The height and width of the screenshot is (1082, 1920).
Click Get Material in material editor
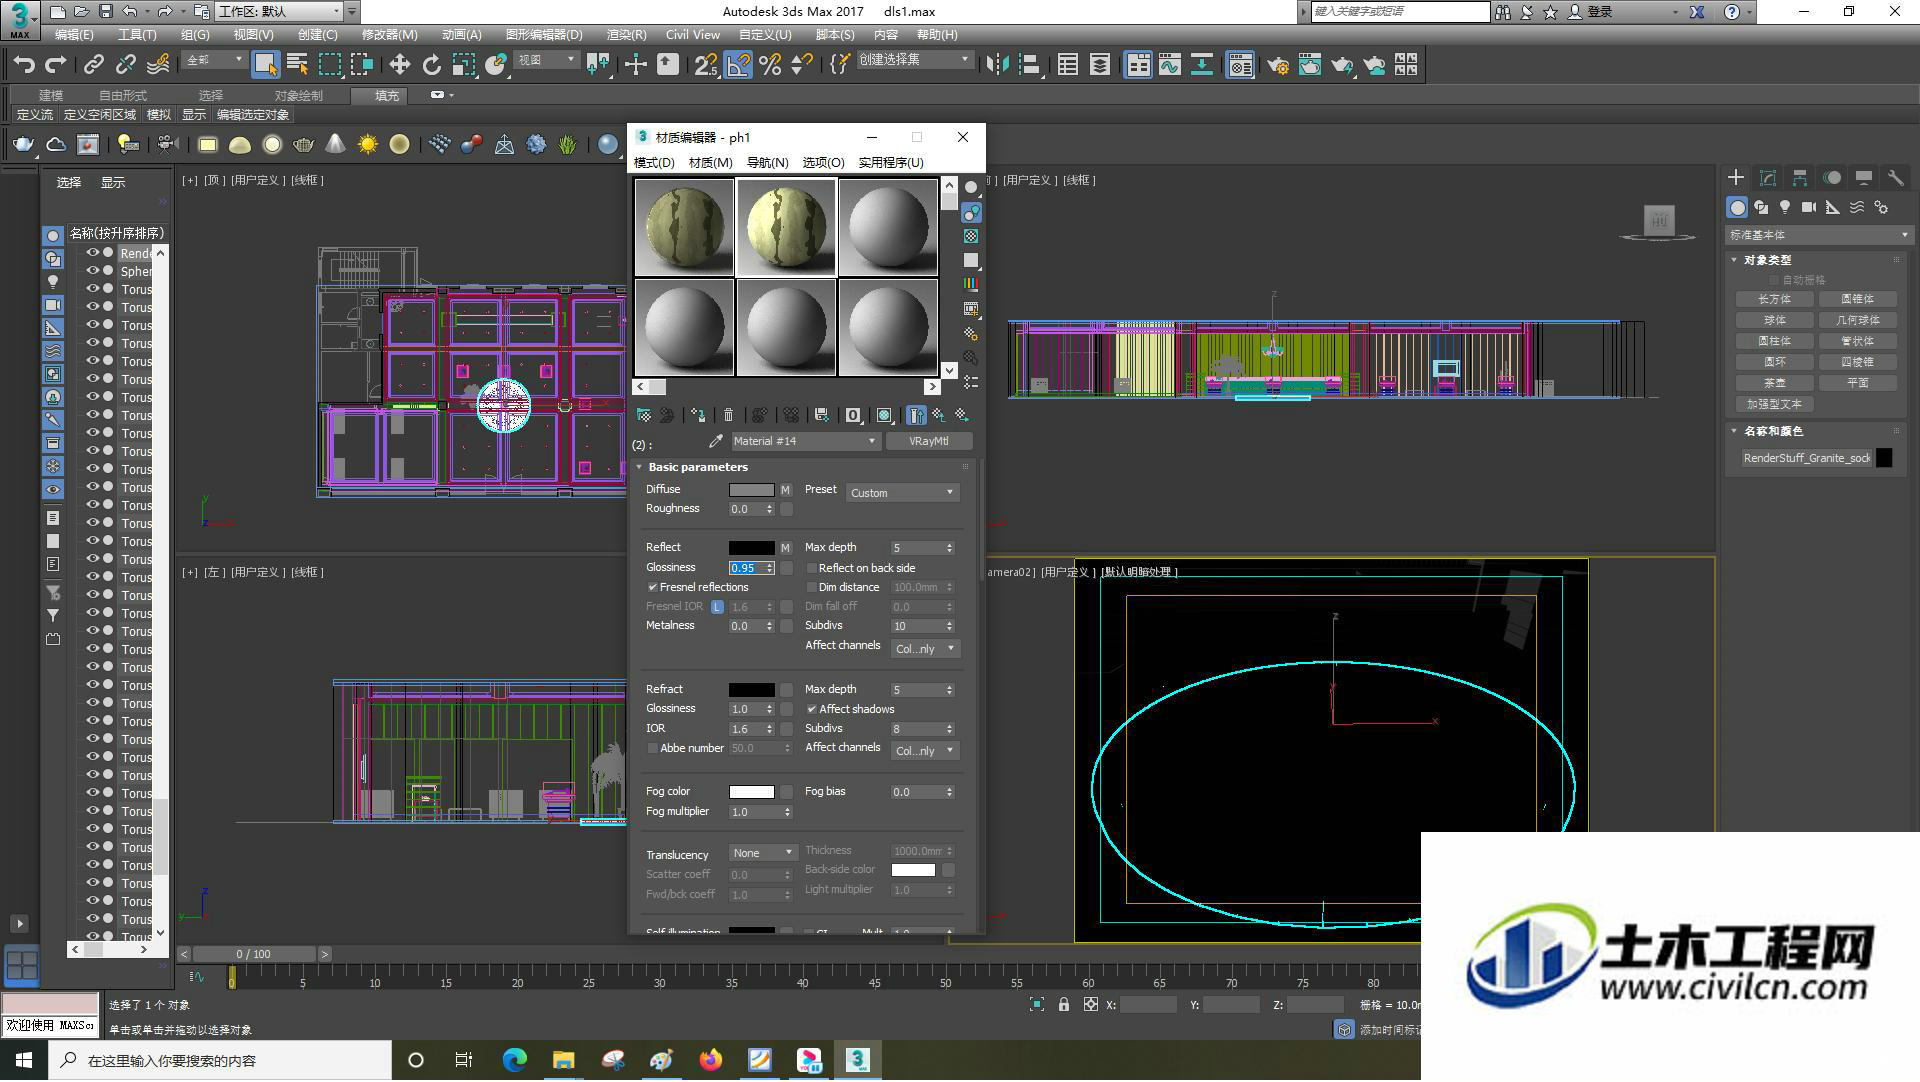click(644, 415)
